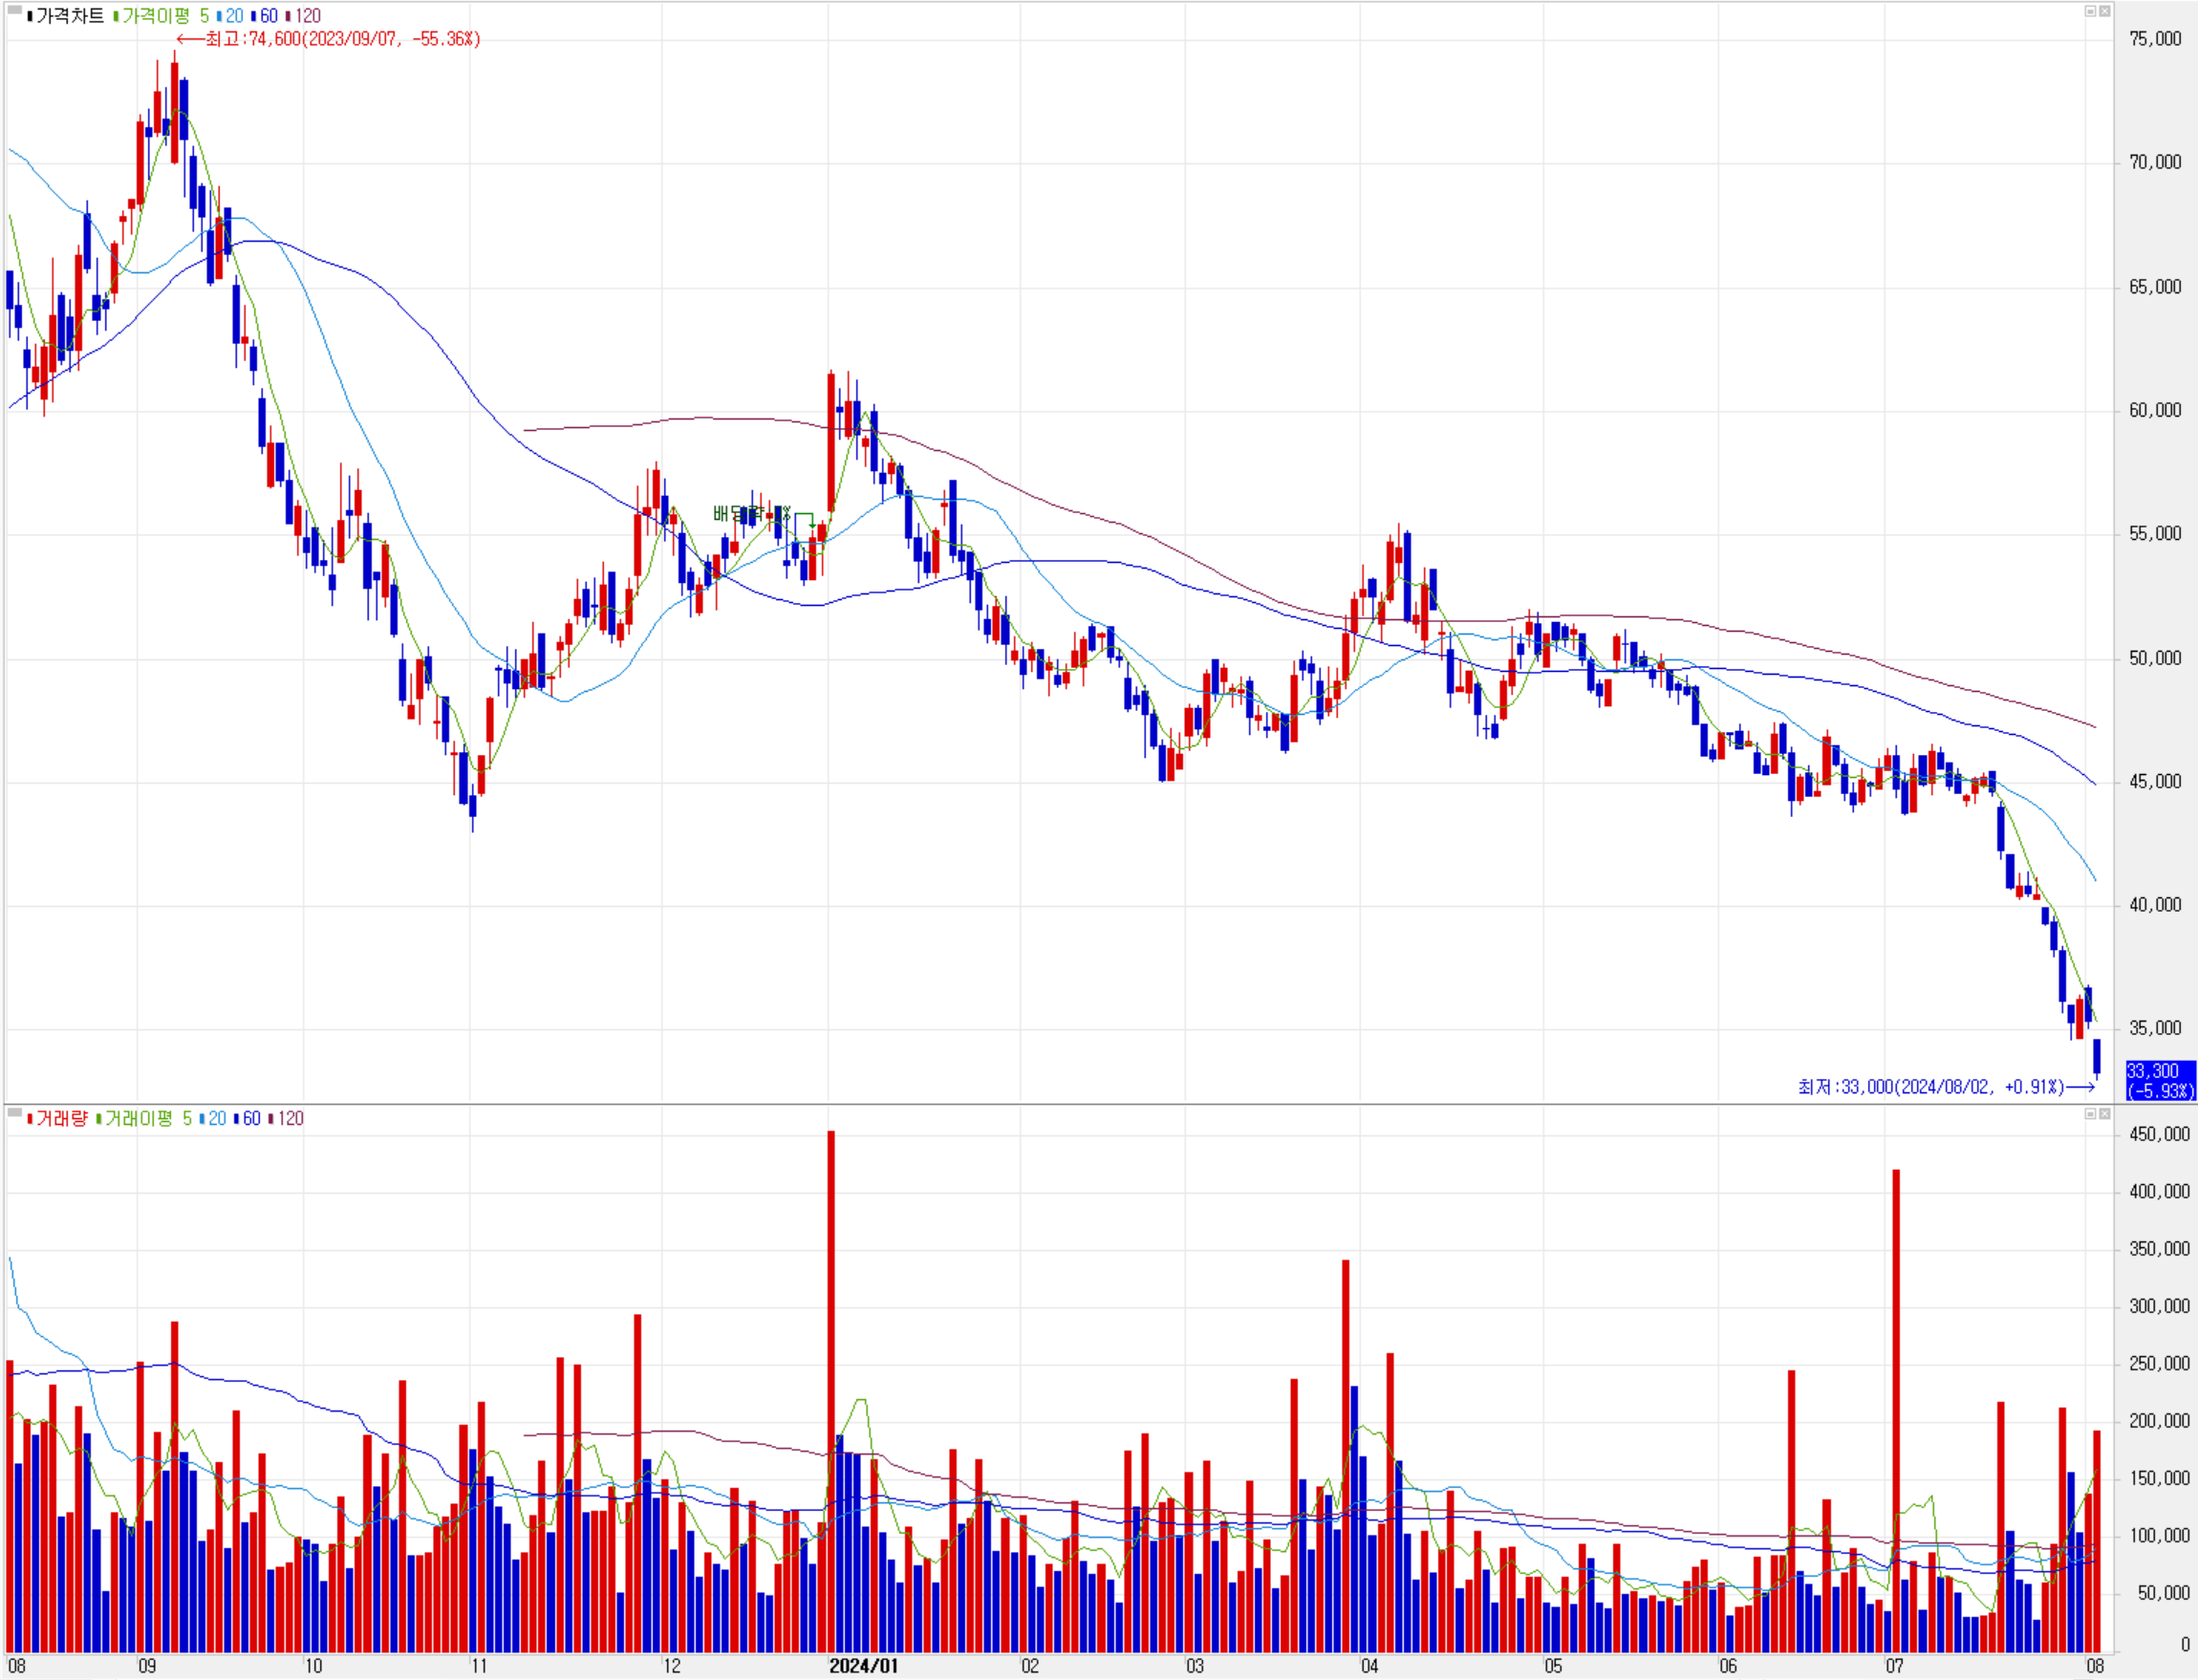2198x1680 pixels.
Task: Click gray handle before 가격차트 label
Action: point(14,11)
